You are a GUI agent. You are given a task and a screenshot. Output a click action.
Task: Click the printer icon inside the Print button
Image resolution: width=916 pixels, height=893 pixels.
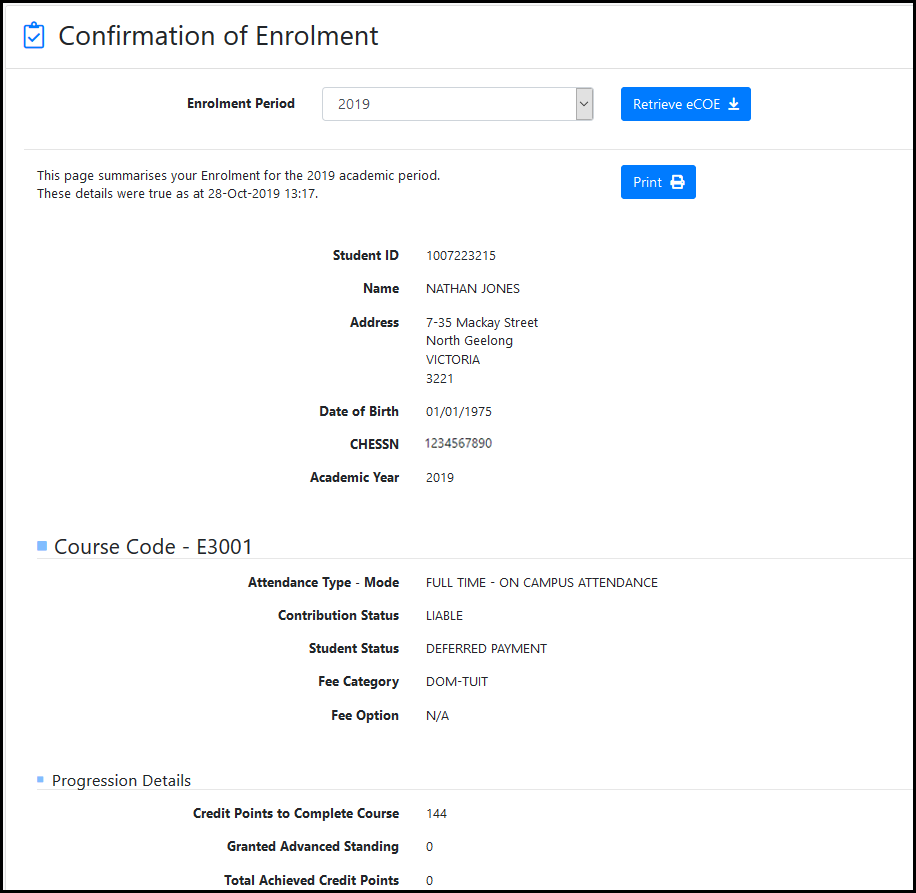[675, 182]
